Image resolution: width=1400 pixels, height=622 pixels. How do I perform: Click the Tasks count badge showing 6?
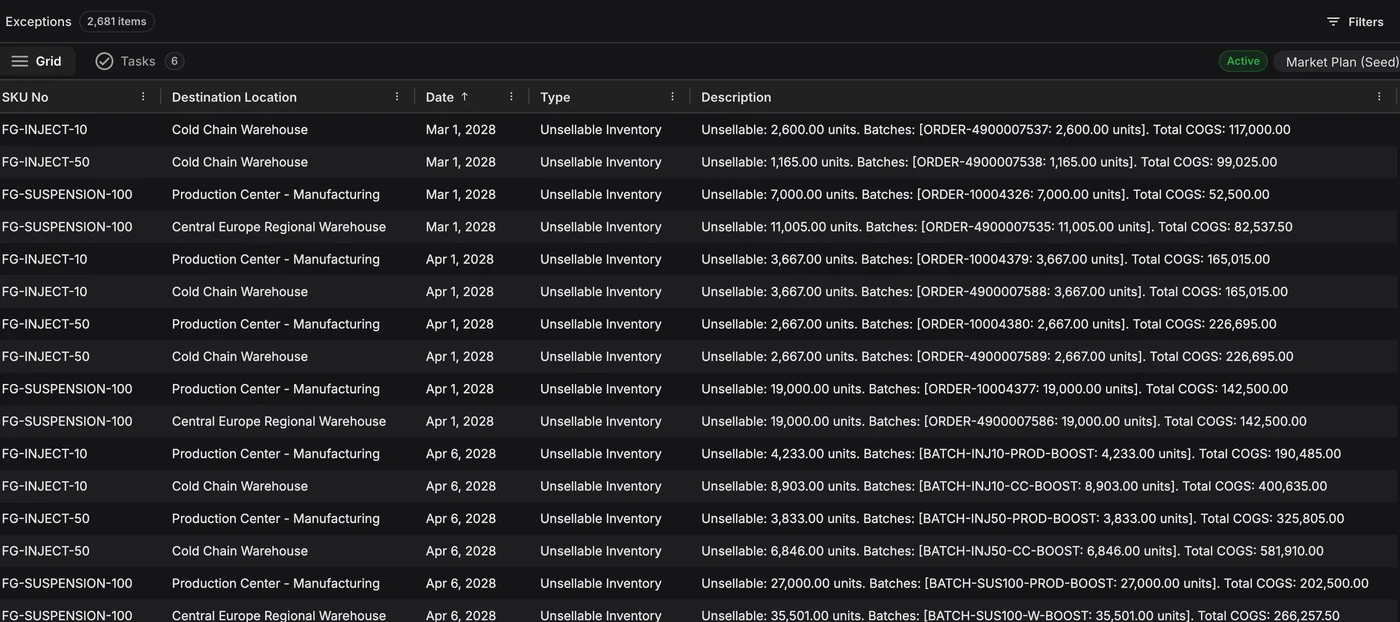[174, 61]
